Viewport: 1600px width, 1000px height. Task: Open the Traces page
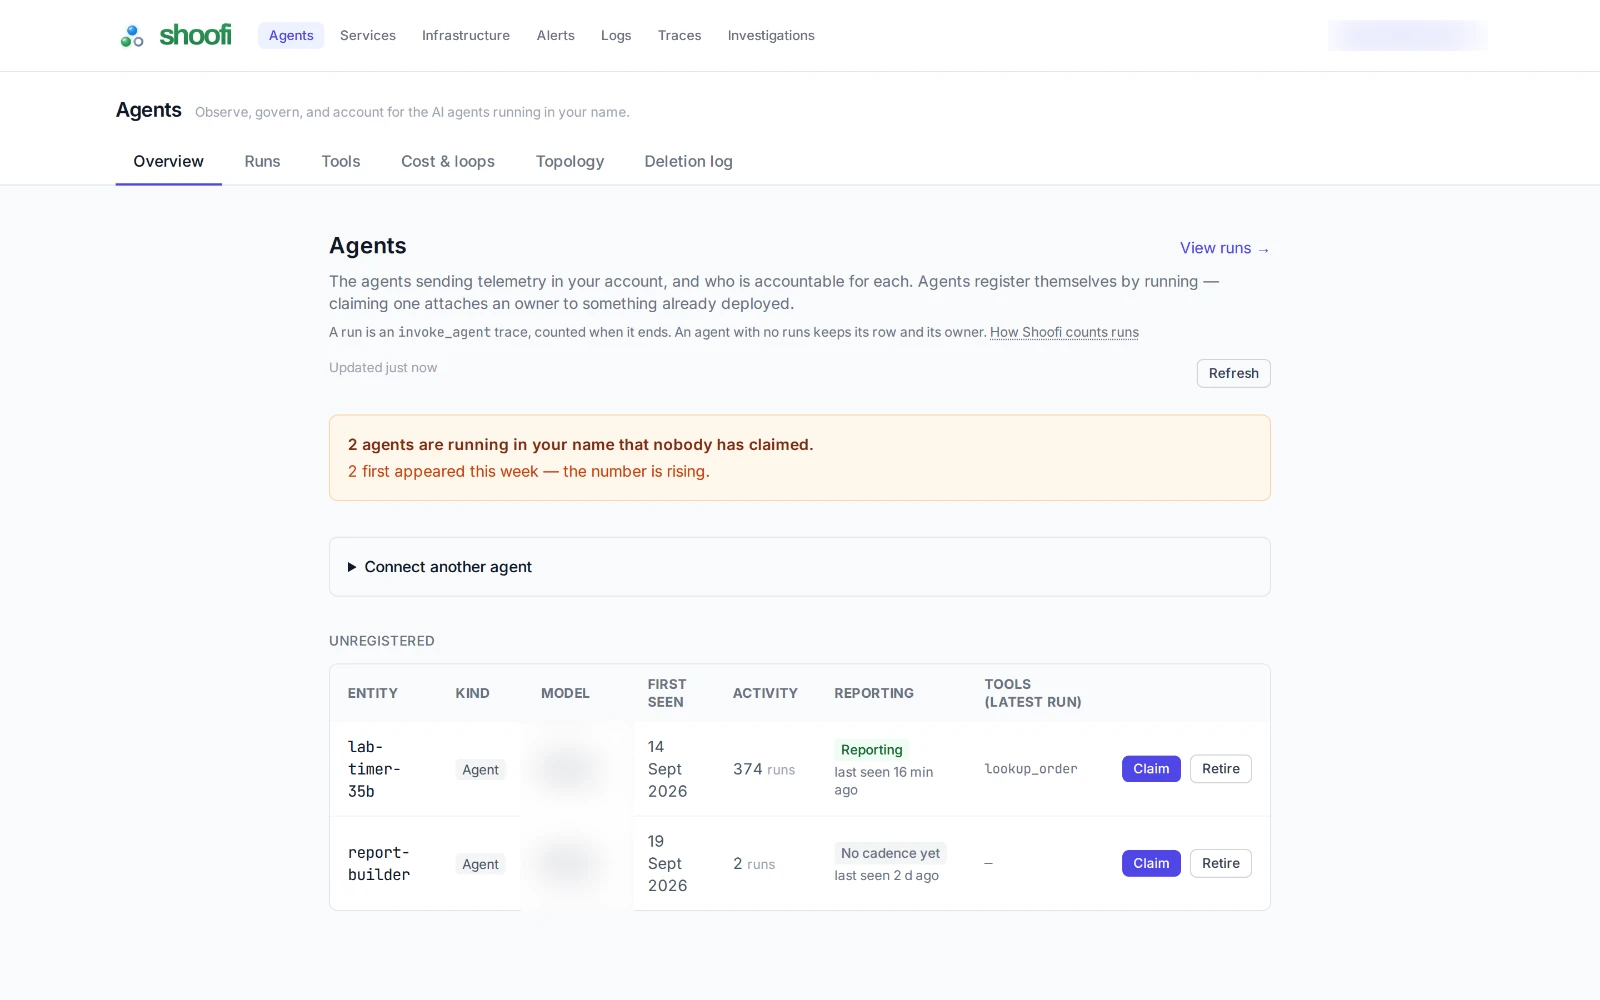[x=680, y=36]
